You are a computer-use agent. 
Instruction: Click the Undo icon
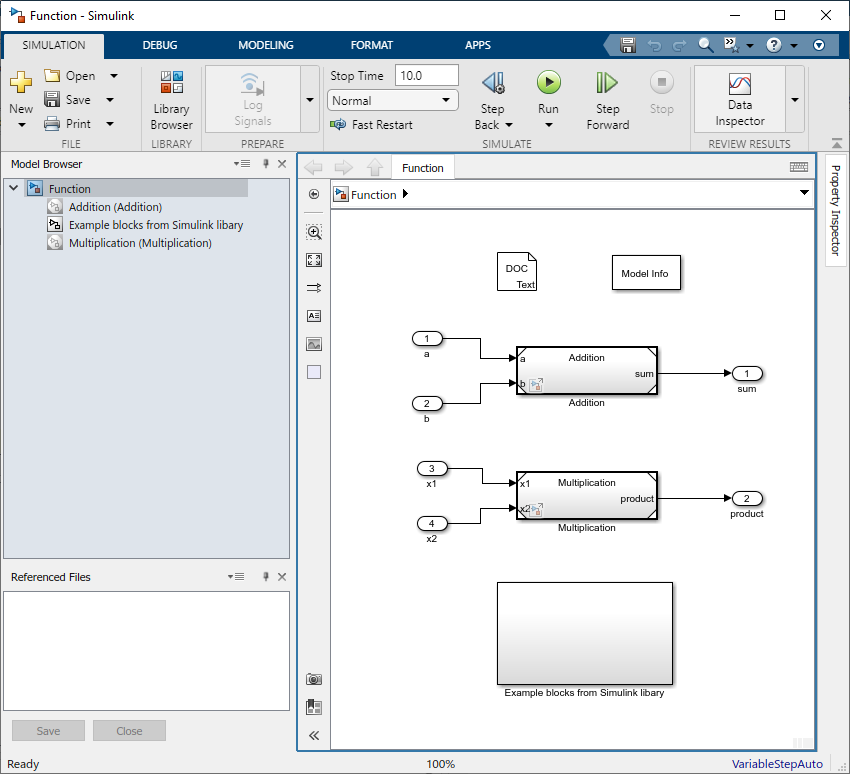(652, 44)
